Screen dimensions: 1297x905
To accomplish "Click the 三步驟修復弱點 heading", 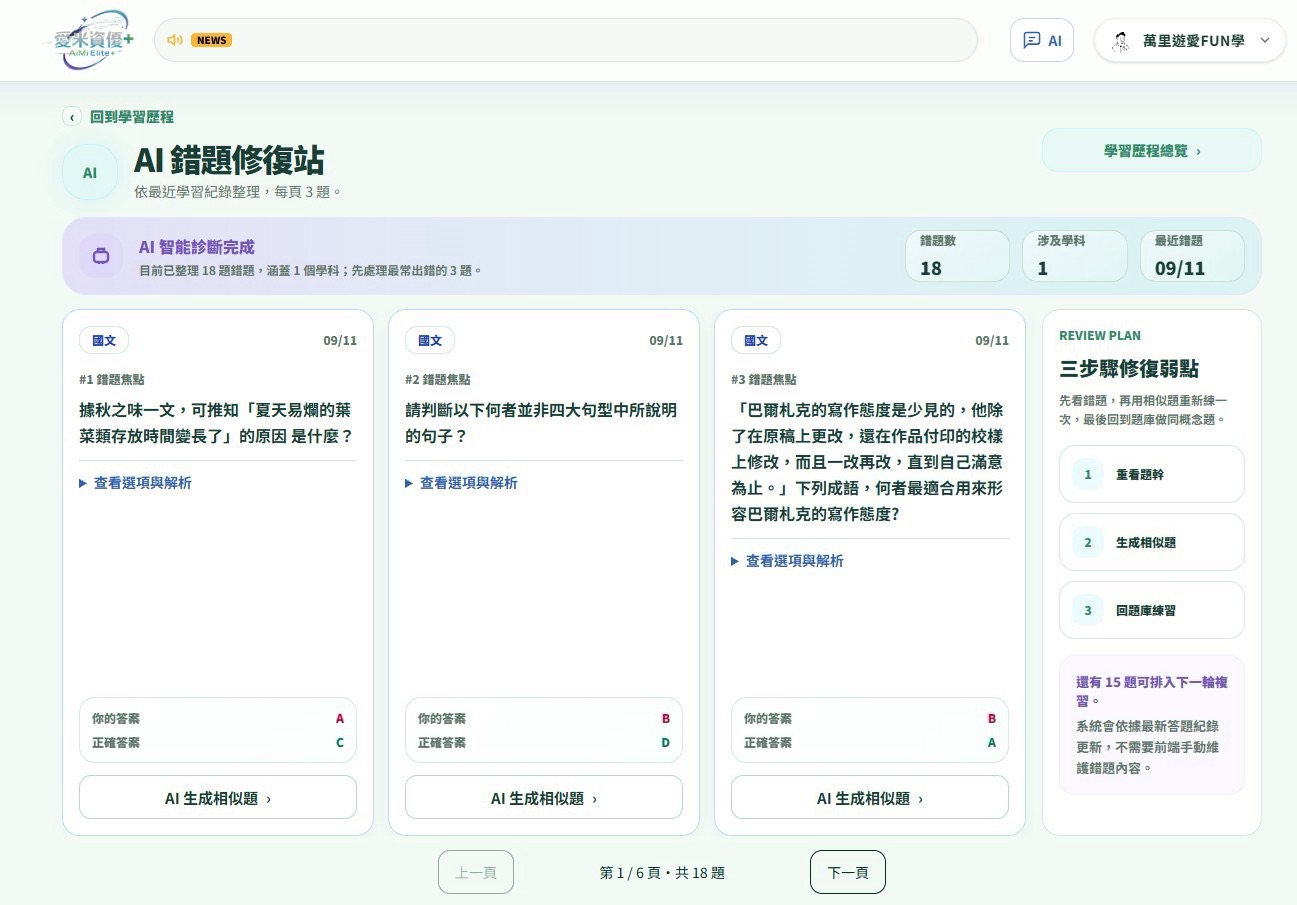I will point(1129,368).
